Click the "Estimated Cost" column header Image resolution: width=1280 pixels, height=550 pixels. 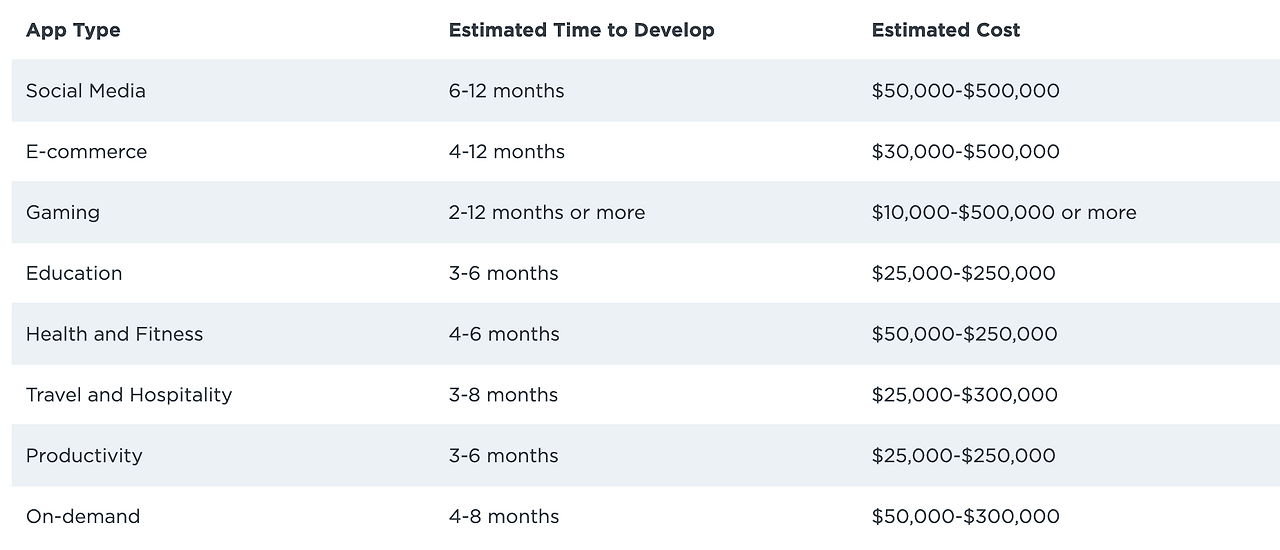click(945, 30)
